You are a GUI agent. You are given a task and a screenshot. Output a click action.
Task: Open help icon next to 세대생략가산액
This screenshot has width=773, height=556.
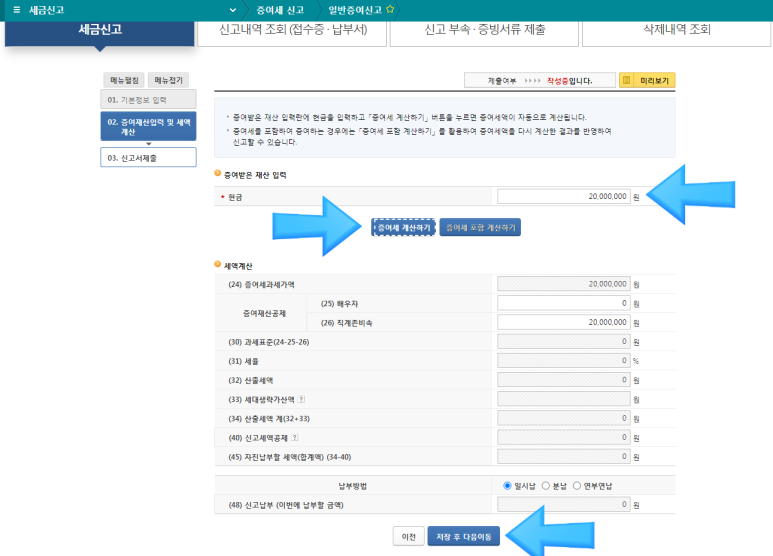pos(301,399)
